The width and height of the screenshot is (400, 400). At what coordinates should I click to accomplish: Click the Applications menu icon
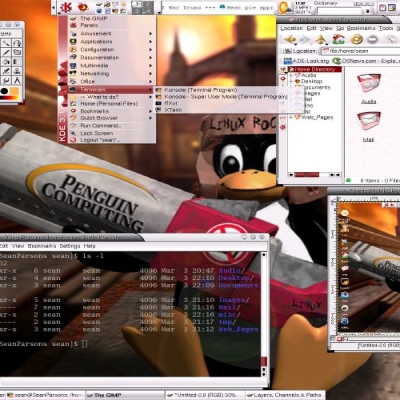(73, 42)
